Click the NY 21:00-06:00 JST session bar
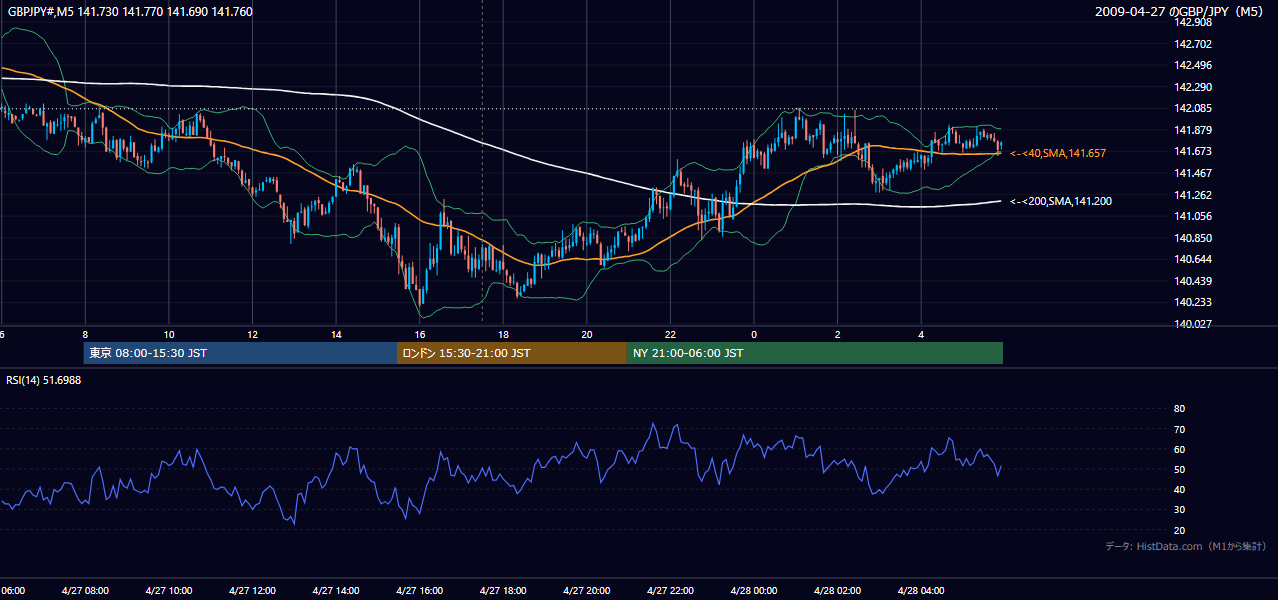The image size is (1278, 600). coord(815,353)
